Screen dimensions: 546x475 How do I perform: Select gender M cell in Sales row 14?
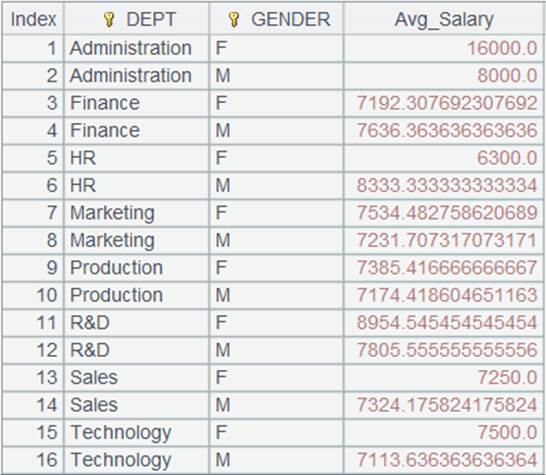[276, 405]
